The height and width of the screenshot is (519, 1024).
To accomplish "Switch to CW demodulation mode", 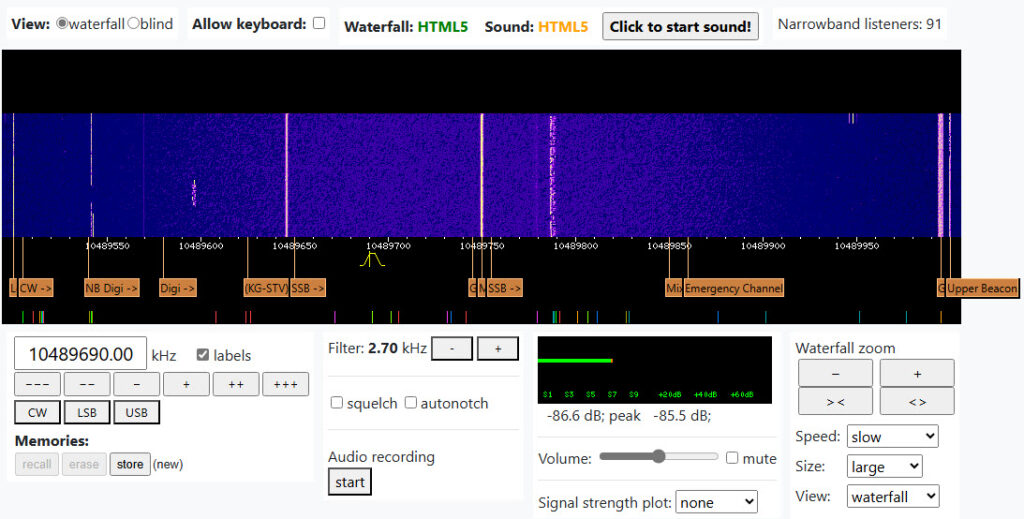I will tap(37, 412).
